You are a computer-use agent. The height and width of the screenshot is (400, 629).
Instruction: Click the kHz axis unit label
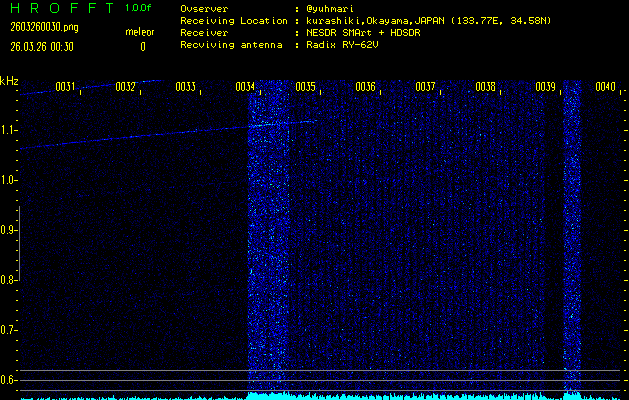[10, 81]
